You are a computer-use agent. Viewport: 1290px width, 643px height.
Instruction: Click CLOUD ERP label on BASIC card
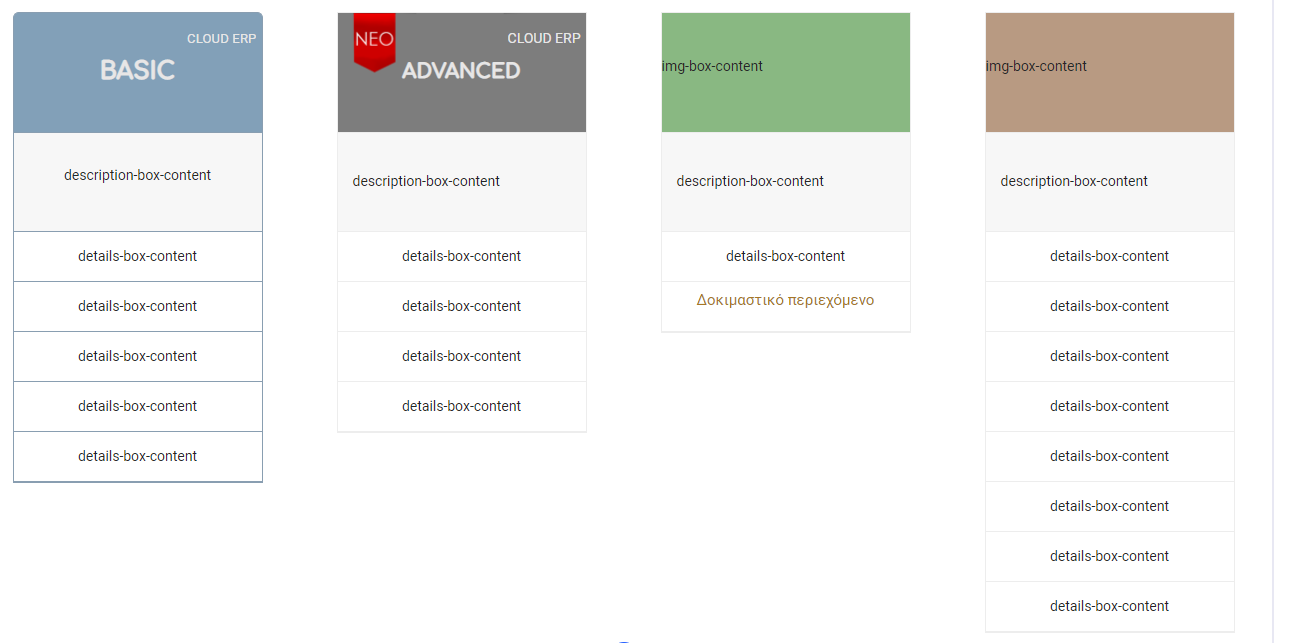pyautogui.click(x=222, y=39)
